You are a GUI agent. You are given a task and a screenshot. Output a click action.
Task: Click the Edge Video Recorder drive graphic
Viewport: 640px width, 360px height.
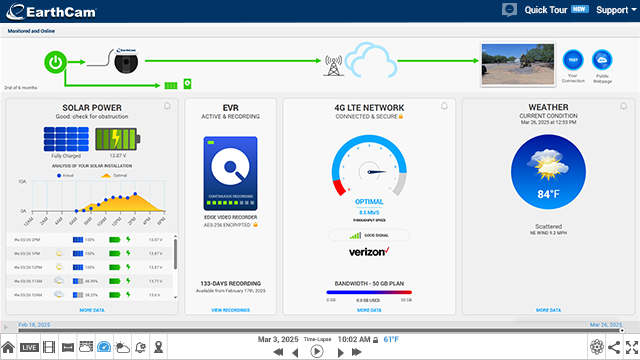[x=231, y=173]
